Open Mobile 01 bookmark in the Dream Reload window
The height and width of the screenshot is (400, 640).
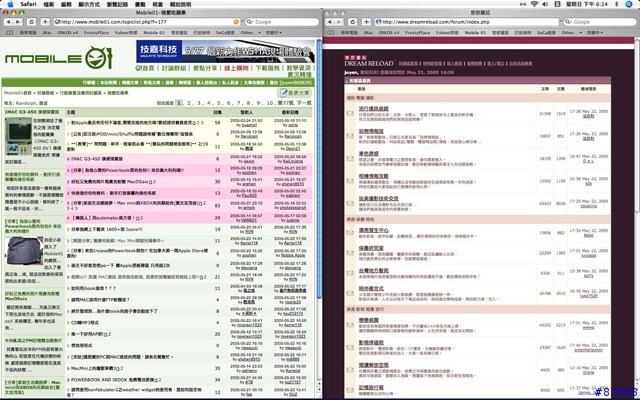point(475,33)
